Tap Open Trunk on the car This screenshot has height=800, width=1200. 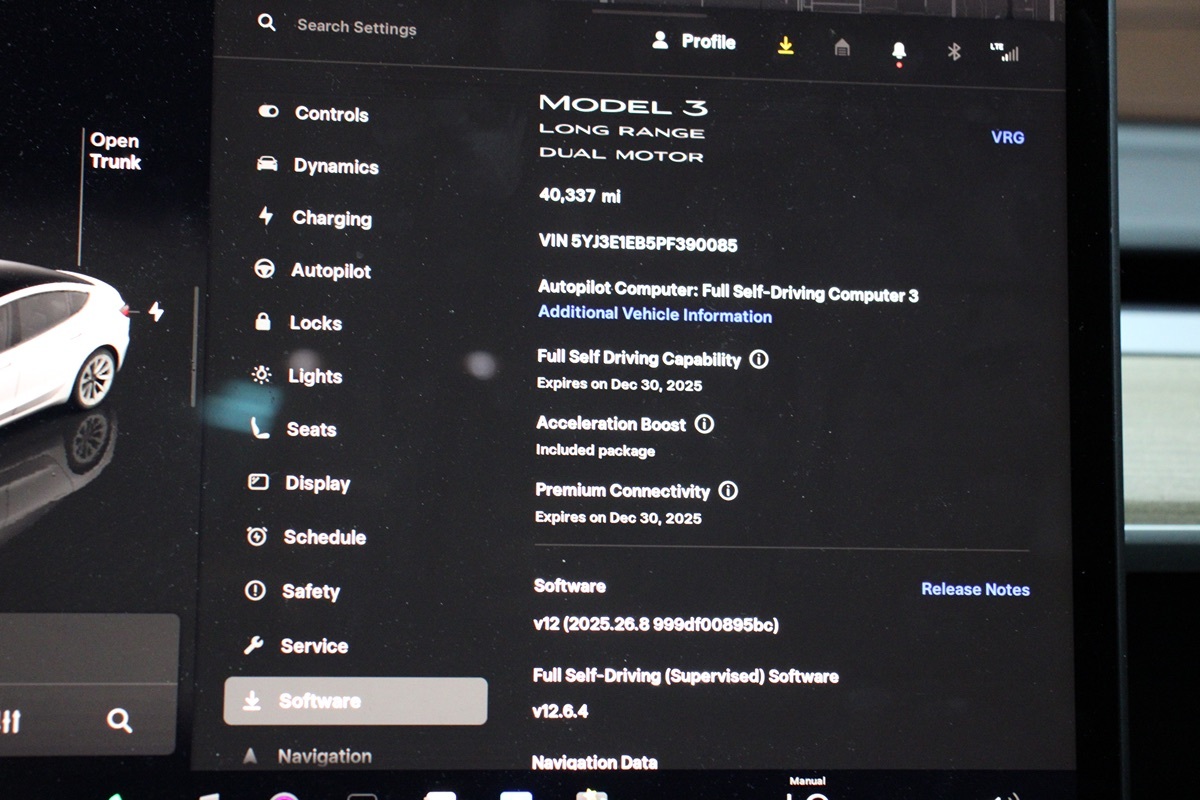coord(115,152)
